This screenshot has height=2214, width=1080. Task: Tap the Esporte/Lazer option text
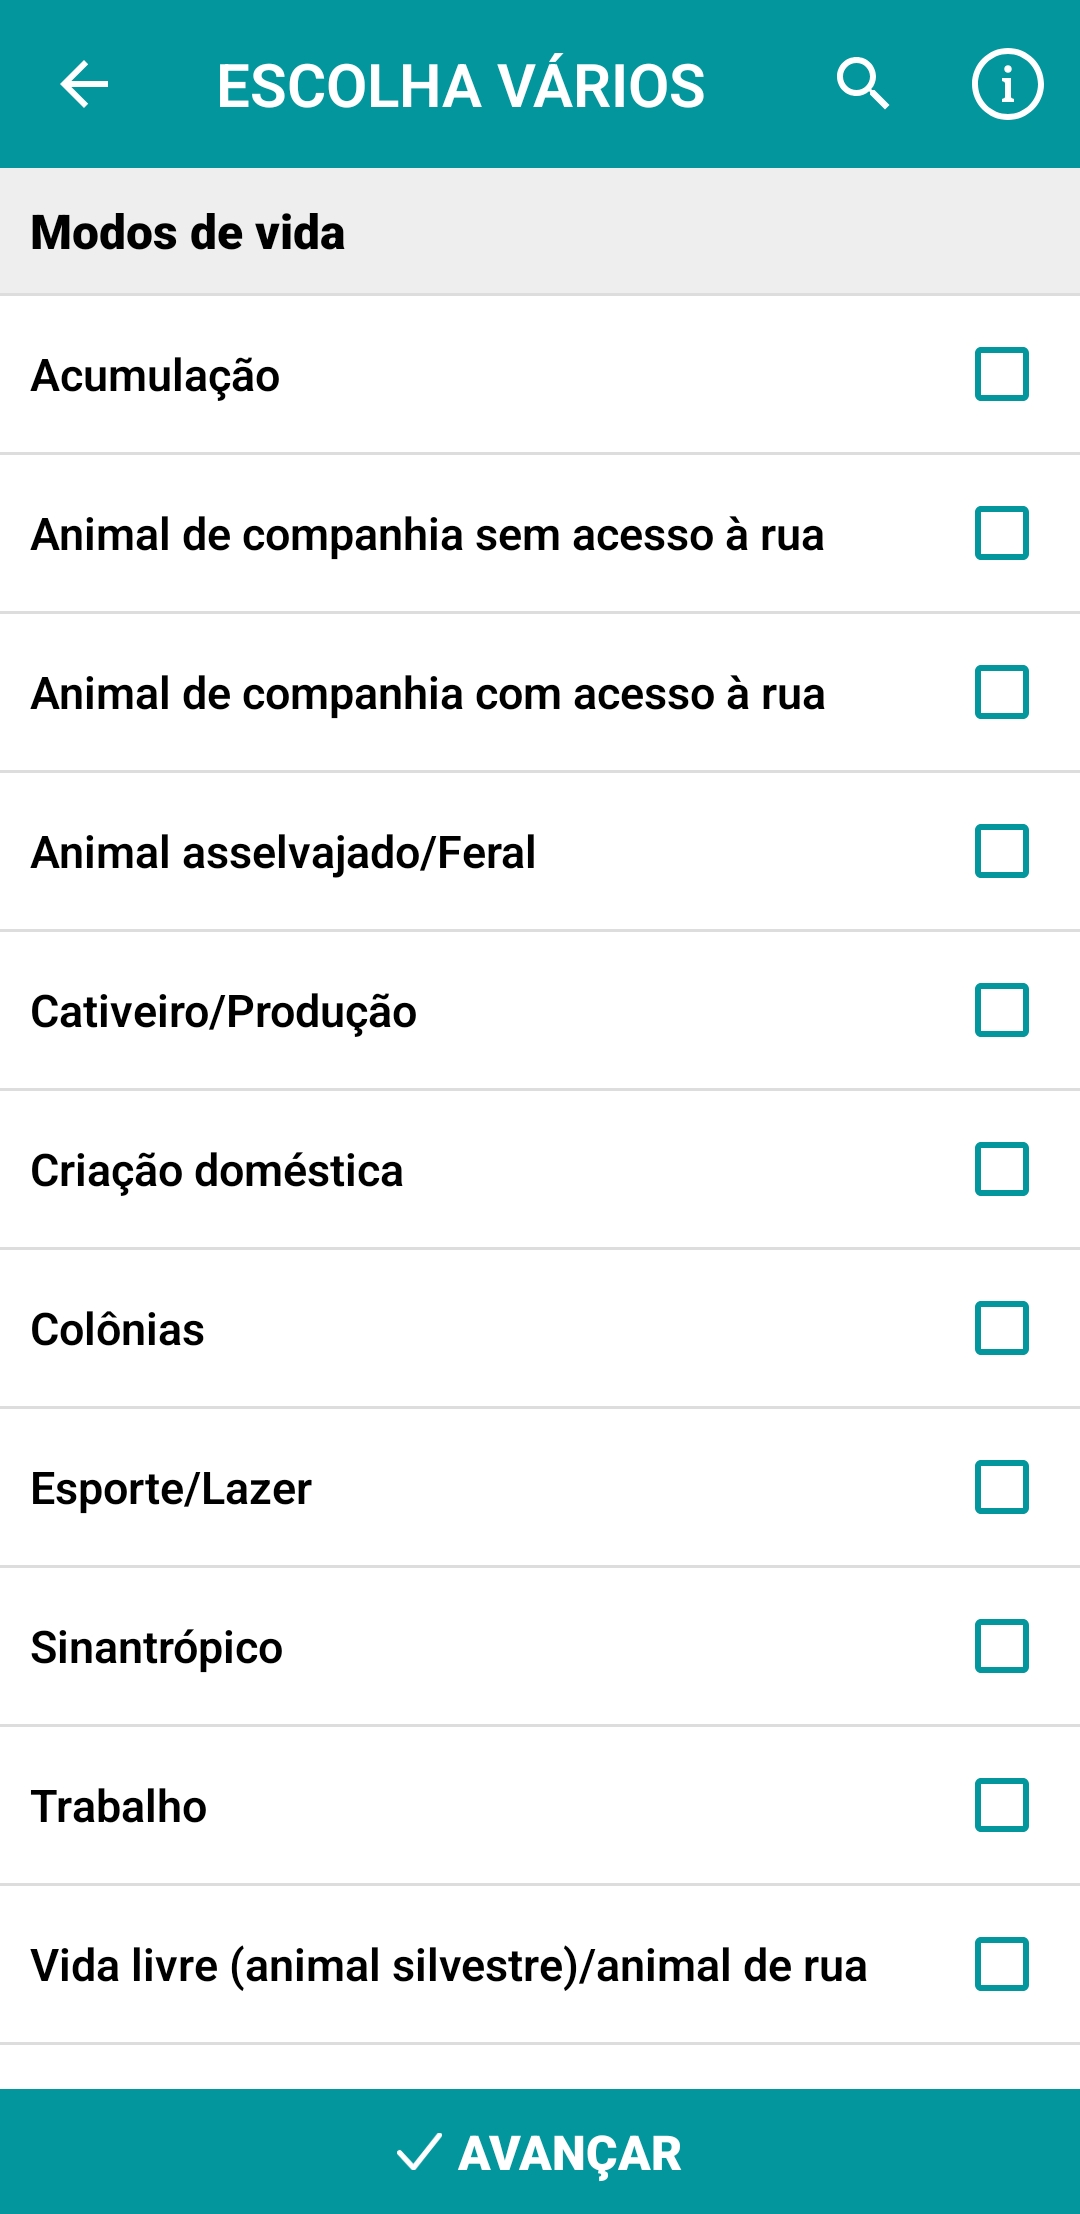pyautogui.click(x=171, y=1489)
